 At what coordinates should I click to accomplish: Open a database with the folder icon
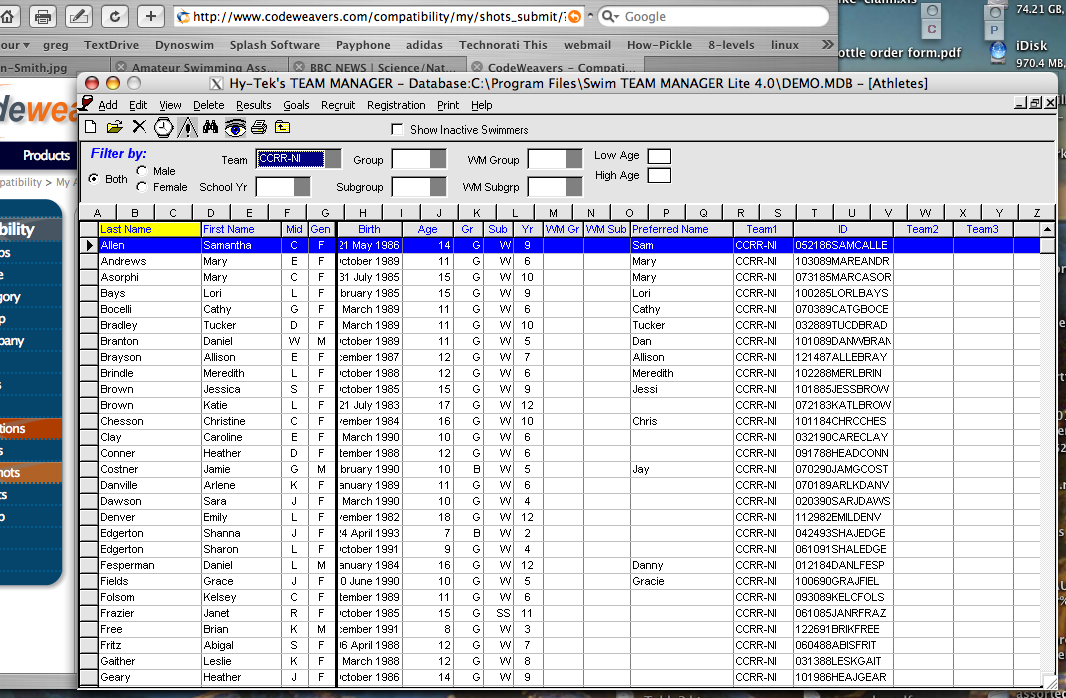[x=115, y=127]
